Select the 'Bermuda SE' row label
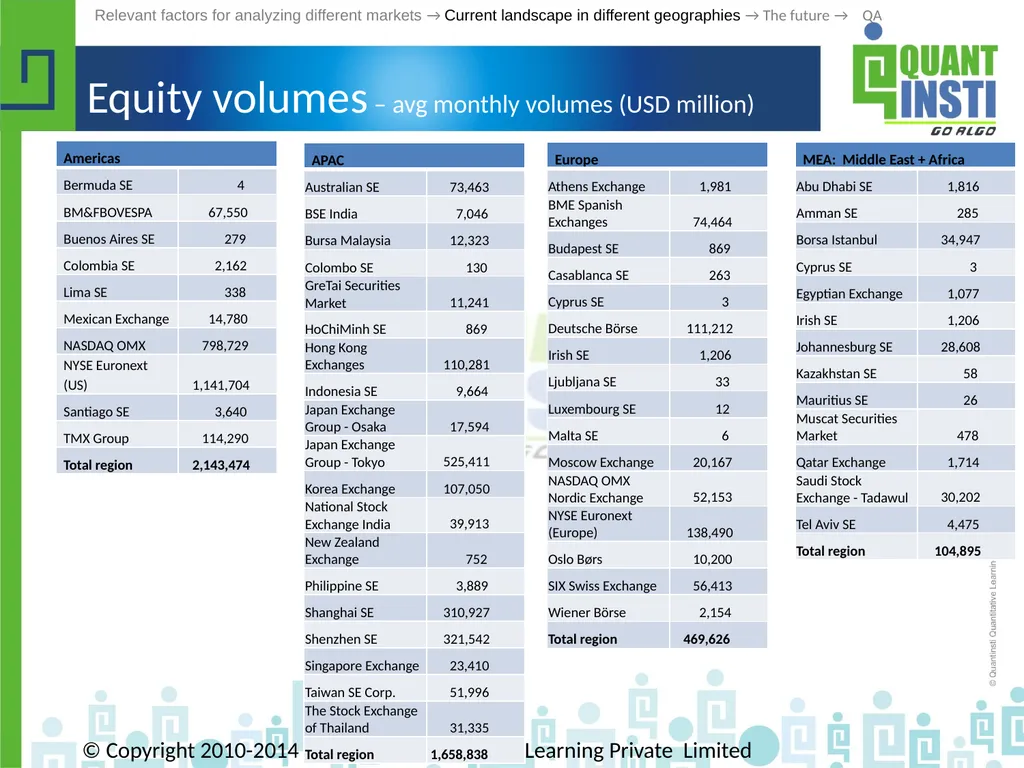The width and height of the screenshot is (1024, 768). 98,185
